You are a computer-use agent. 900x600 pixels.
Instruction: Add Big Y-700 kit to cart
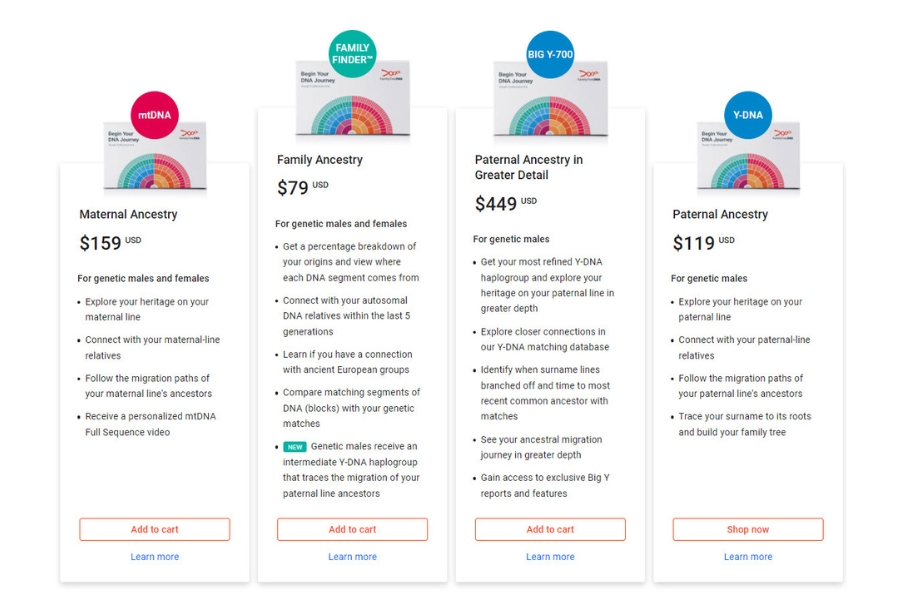click(550, 529)
